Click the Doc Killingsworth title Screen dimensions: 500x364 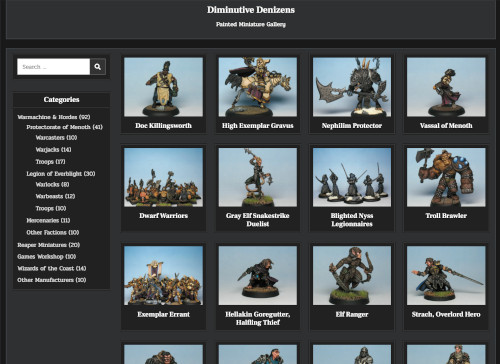click(163, 126)
